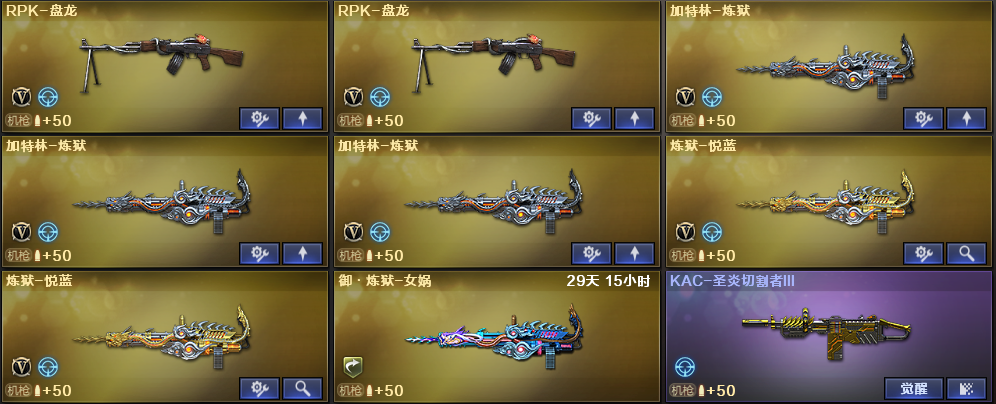Click the 御·炼狱-女娲 weapon title
This screenshot has height=404, width=996.
(x=385, y=281)
